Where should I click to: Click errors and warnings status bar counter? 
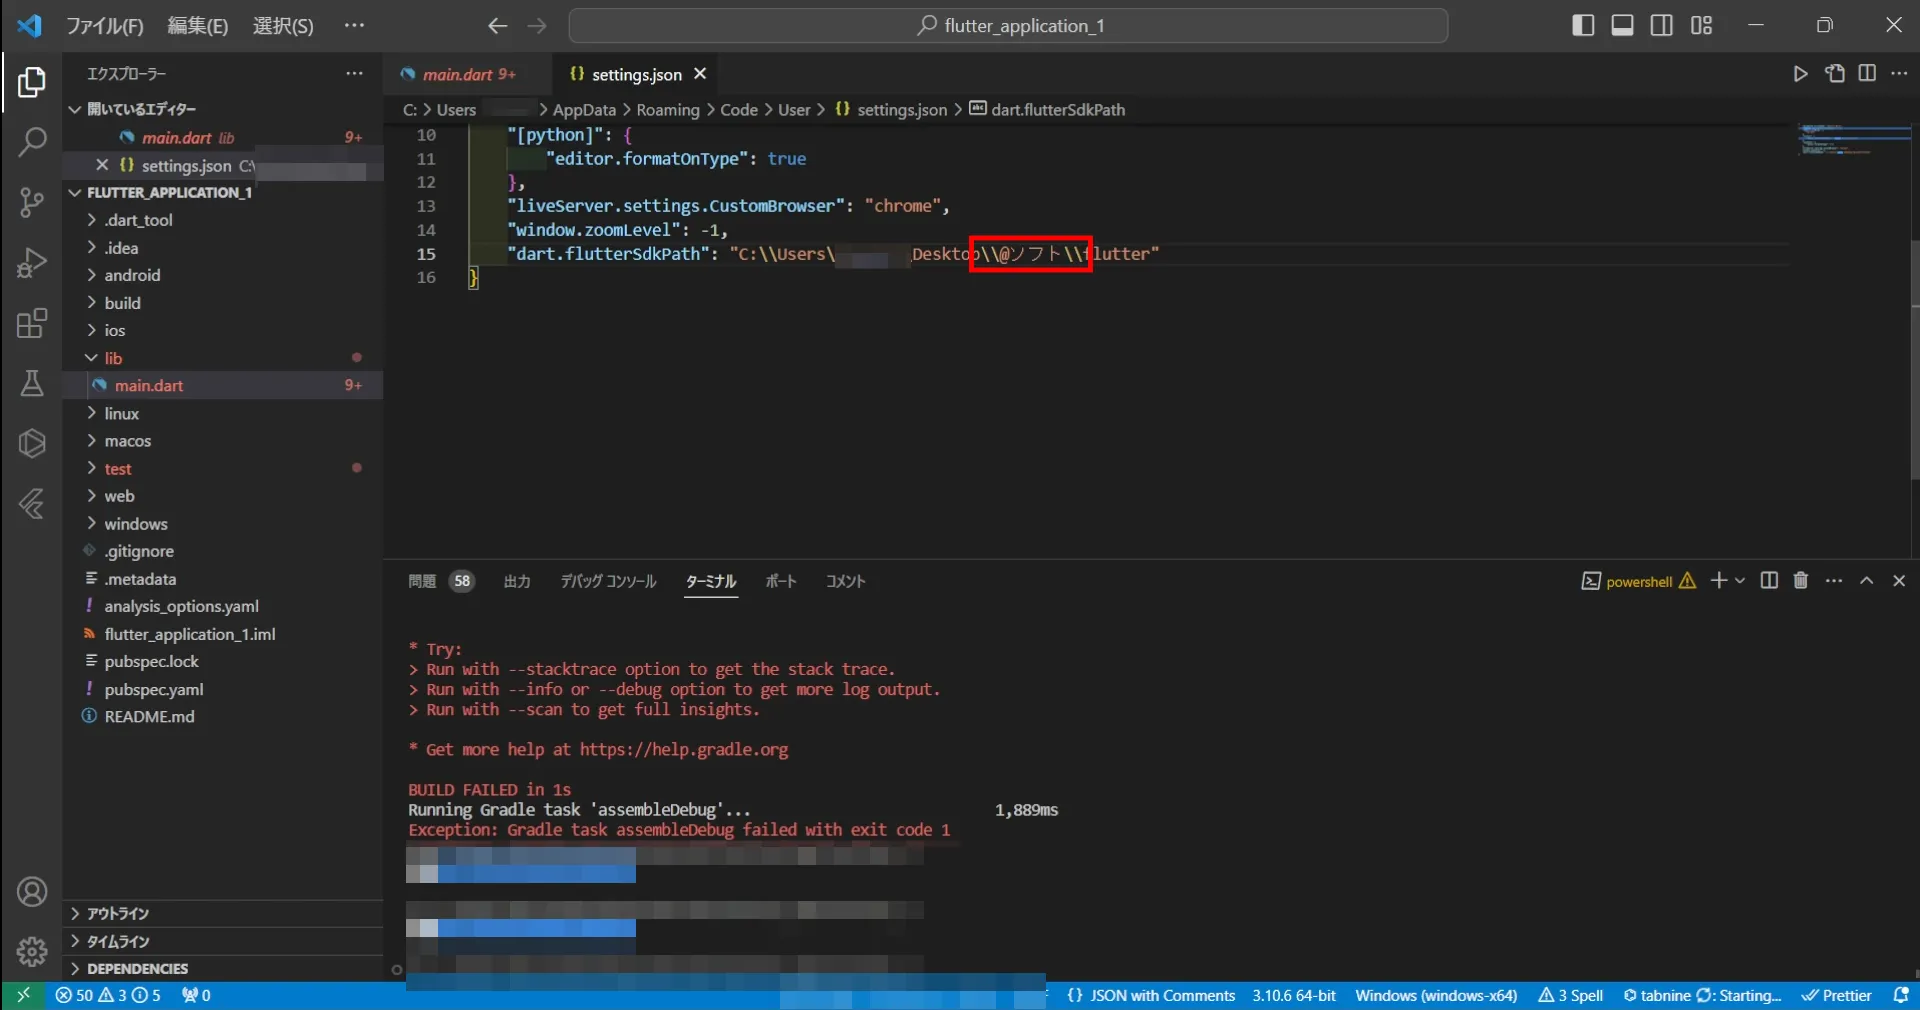(108, 996)
